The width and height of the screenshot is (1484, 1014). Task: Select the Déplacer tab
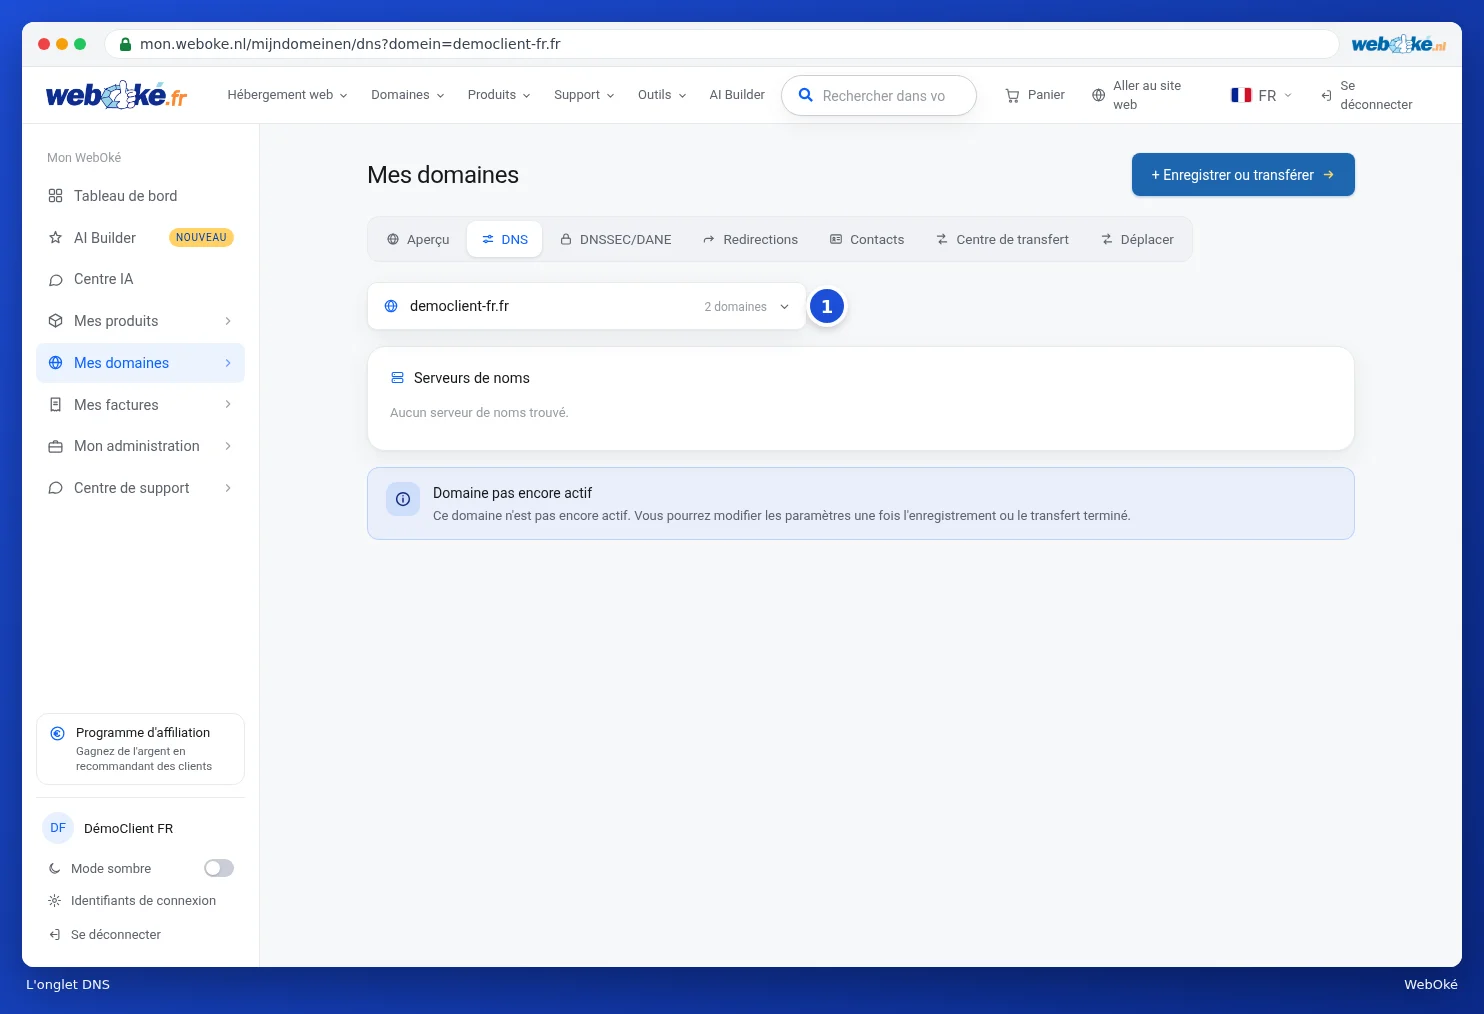1137,240
